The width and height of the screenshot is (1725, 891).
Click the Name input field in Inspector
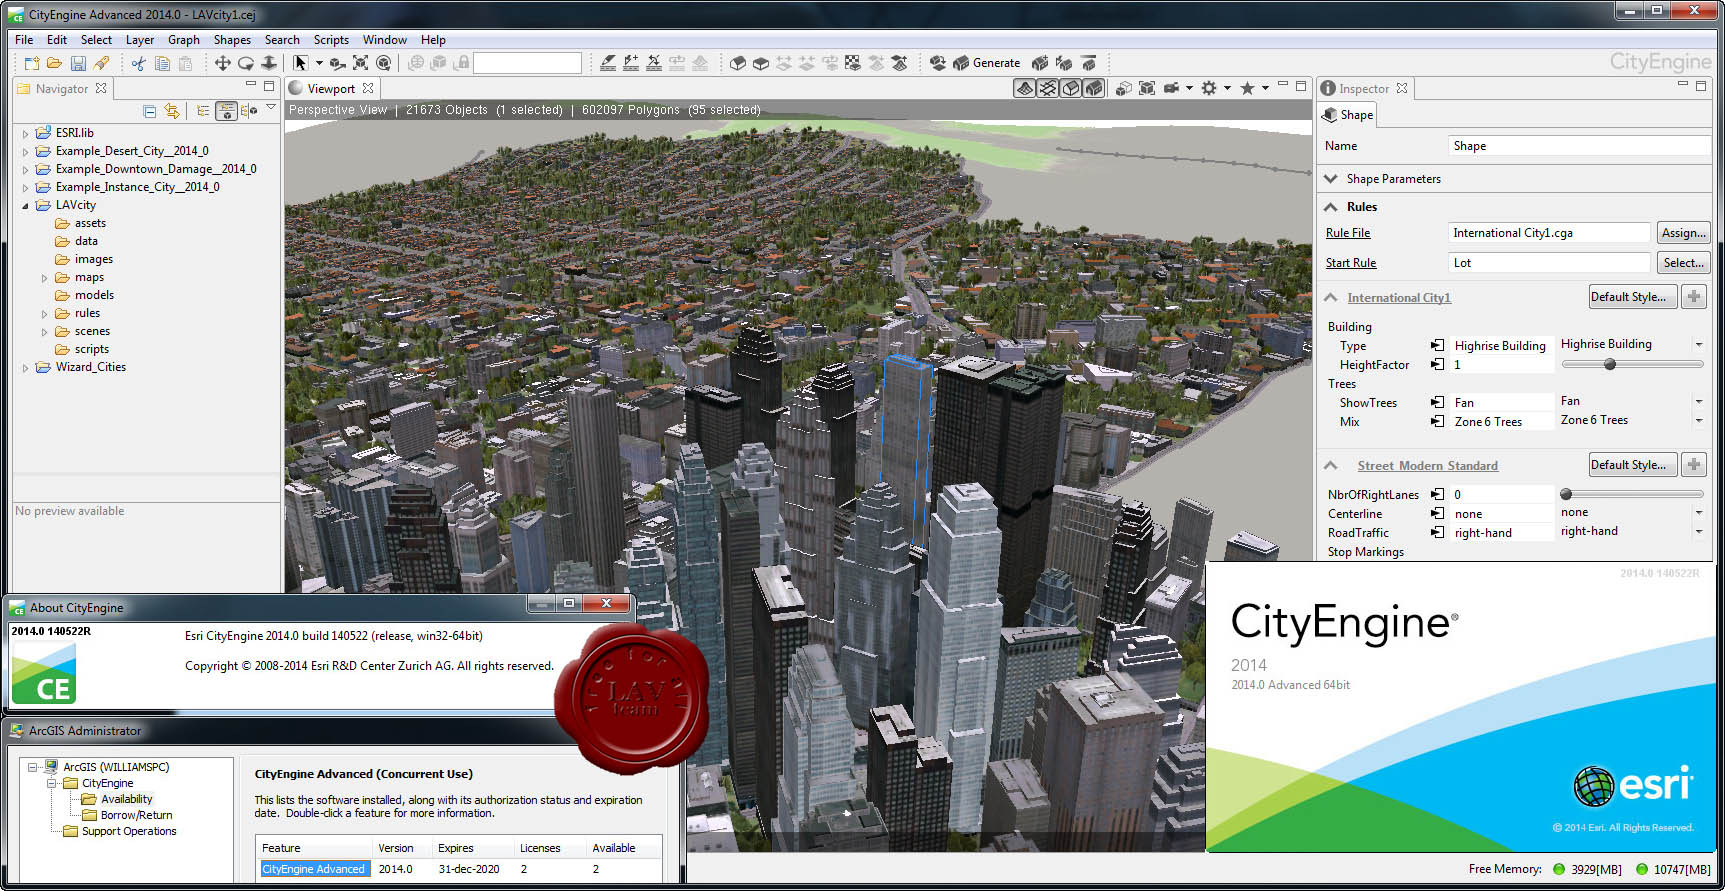pos(1579,146)
